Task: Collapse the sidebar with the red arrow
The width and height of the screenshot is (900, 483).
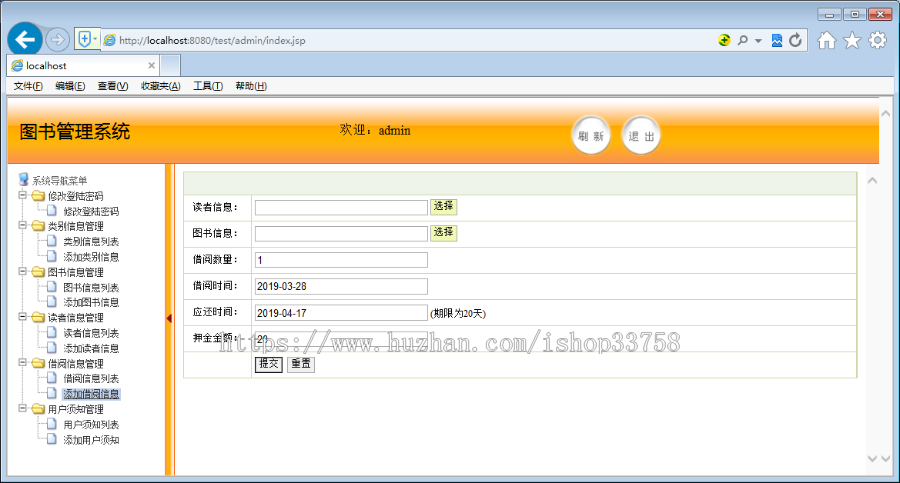Action: [169, 318]
